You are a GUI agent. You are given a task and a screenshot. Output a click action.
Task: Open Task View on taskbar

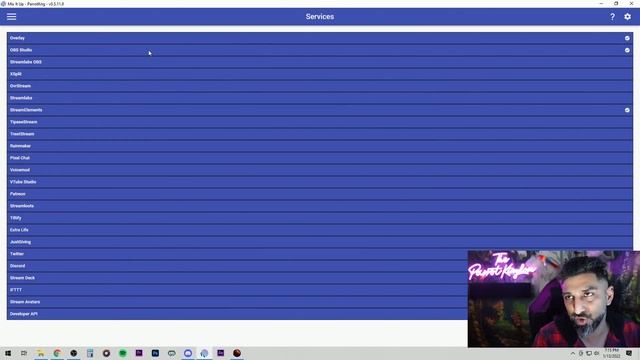[24, 353]
